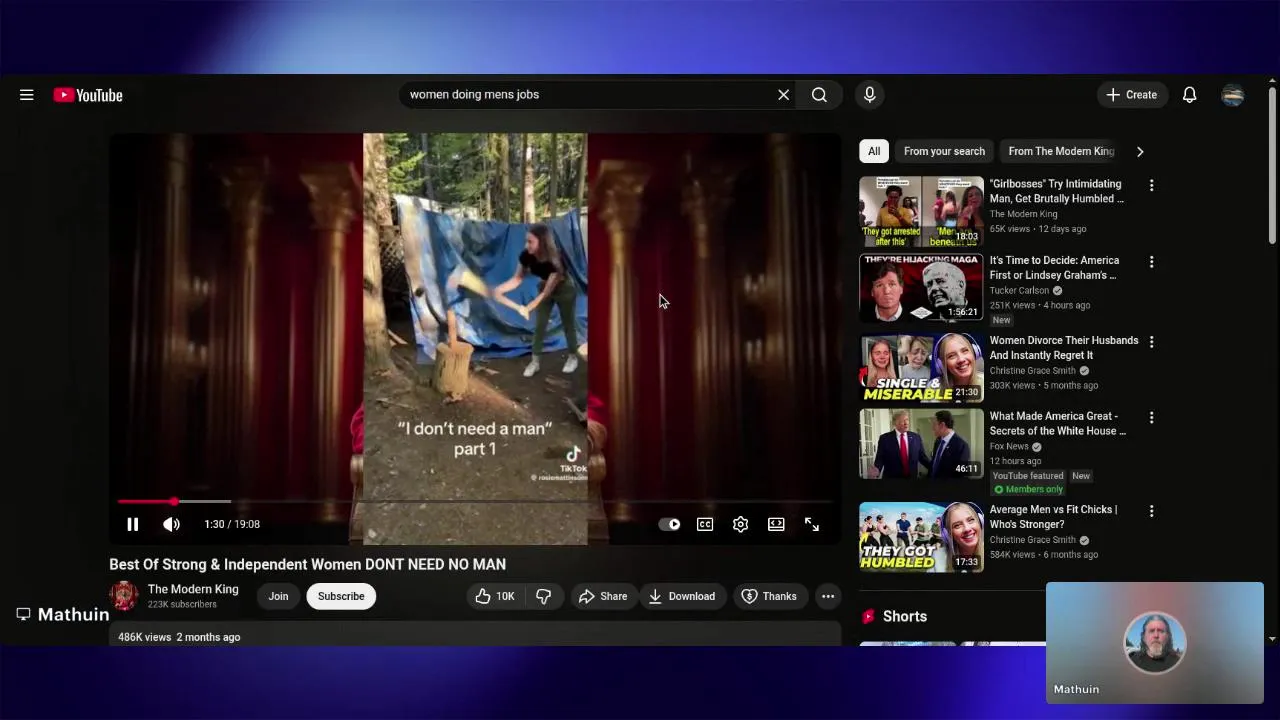The width and height of the screenshot is (1280, 720).
Task: Open options for It's Time to Decide video
Action: (1151, 262)
